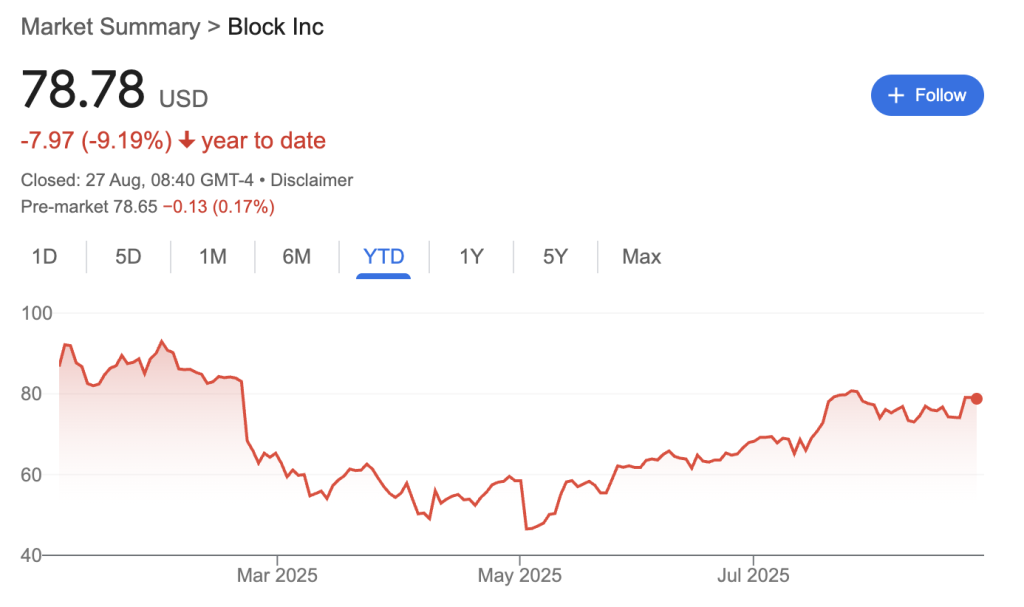The height and width of the screenshot is (607, 1024).
Task: Click the 78.78 share price
Action: (83, 91)
